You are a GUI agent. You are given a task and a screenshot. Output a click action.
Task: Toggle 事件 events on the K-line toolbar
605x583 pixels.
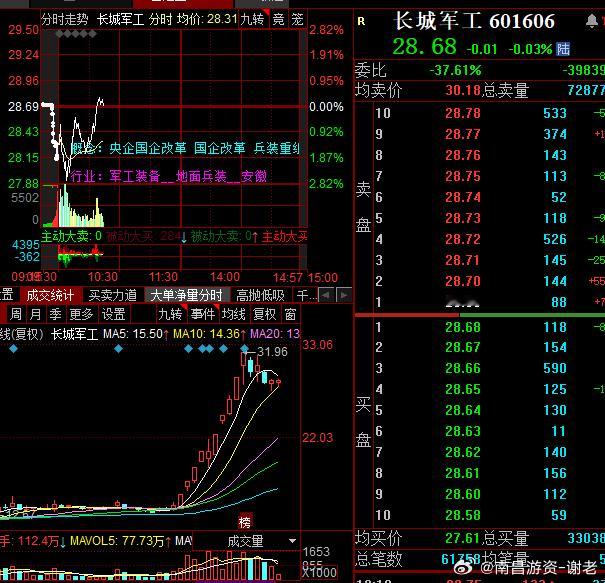(x=203, y=314)
